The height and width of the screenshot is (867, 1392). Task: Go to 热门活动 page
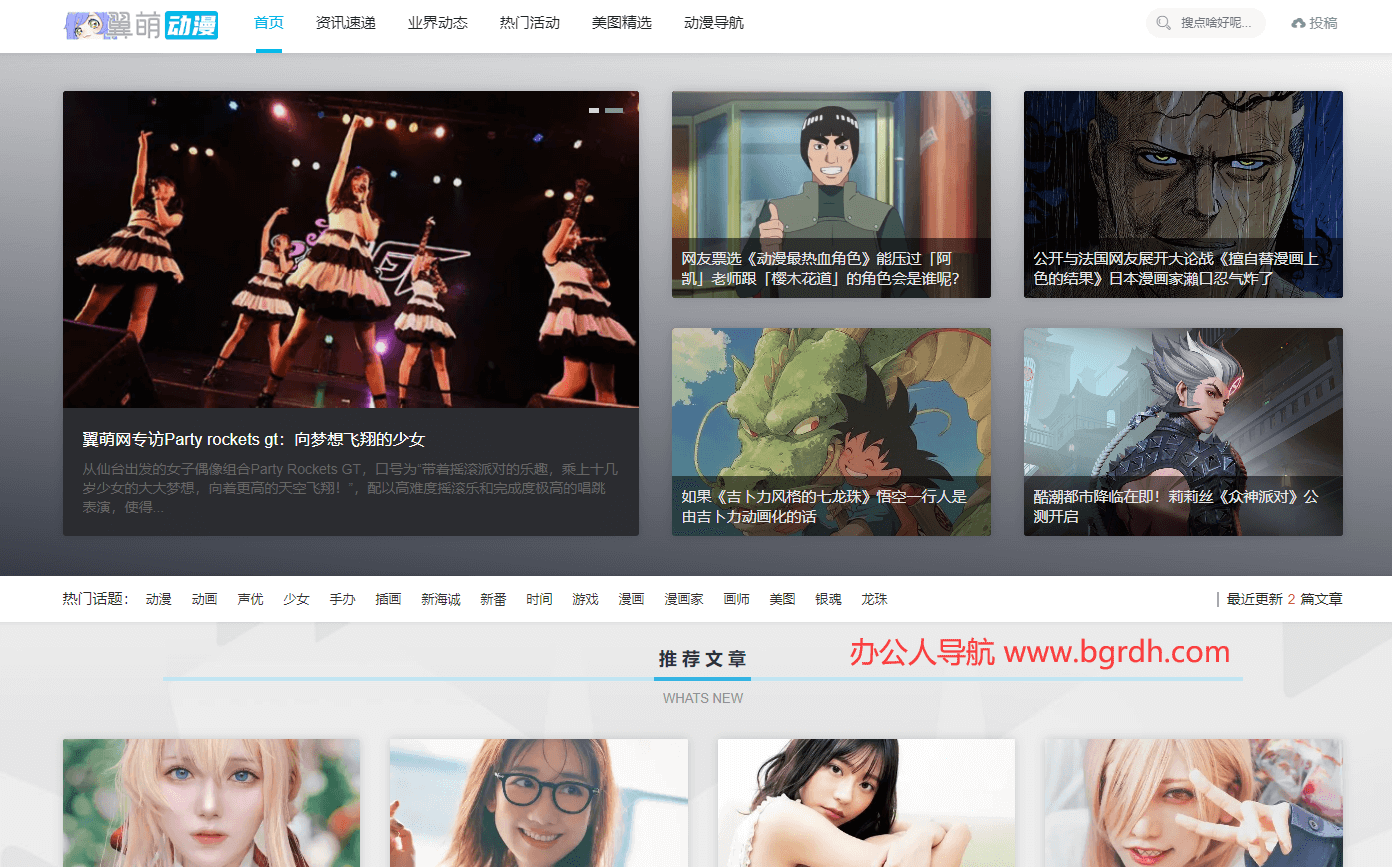[529, 21]
